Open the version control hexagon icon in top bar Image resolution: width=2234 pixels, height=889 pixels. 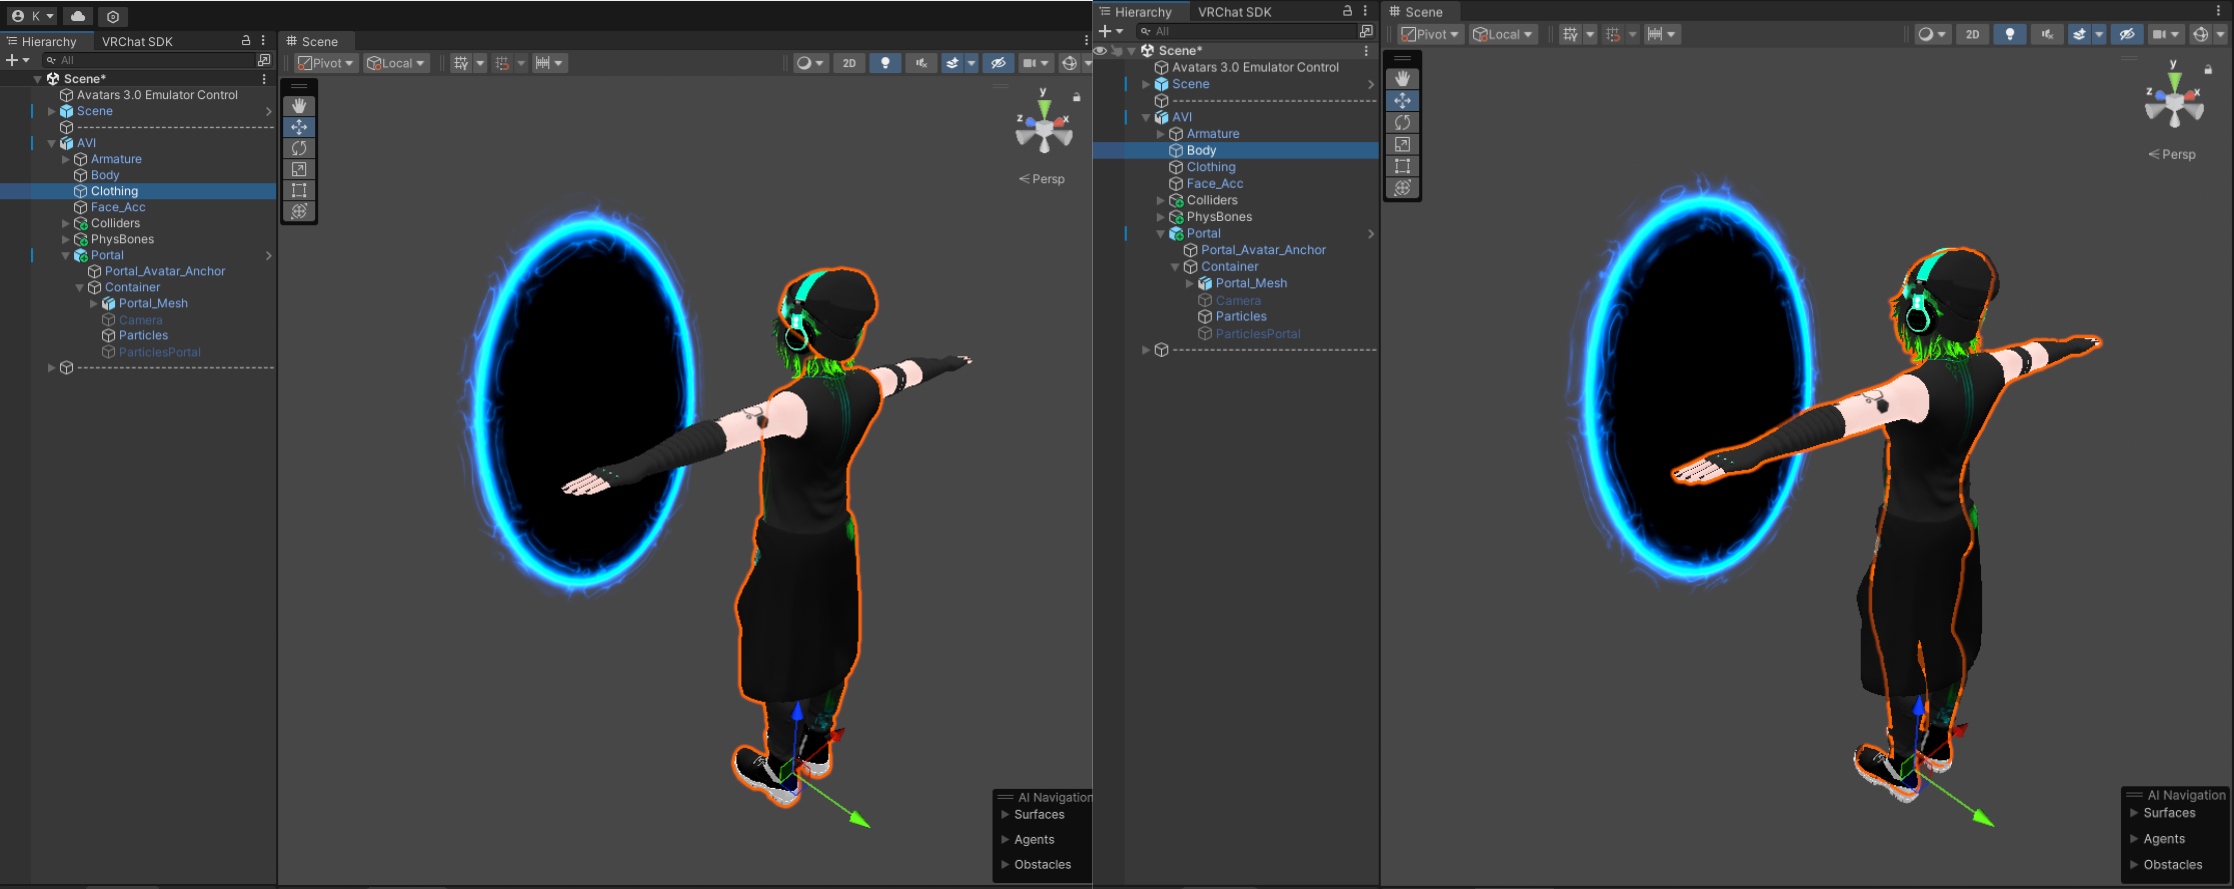coord(113,16)
